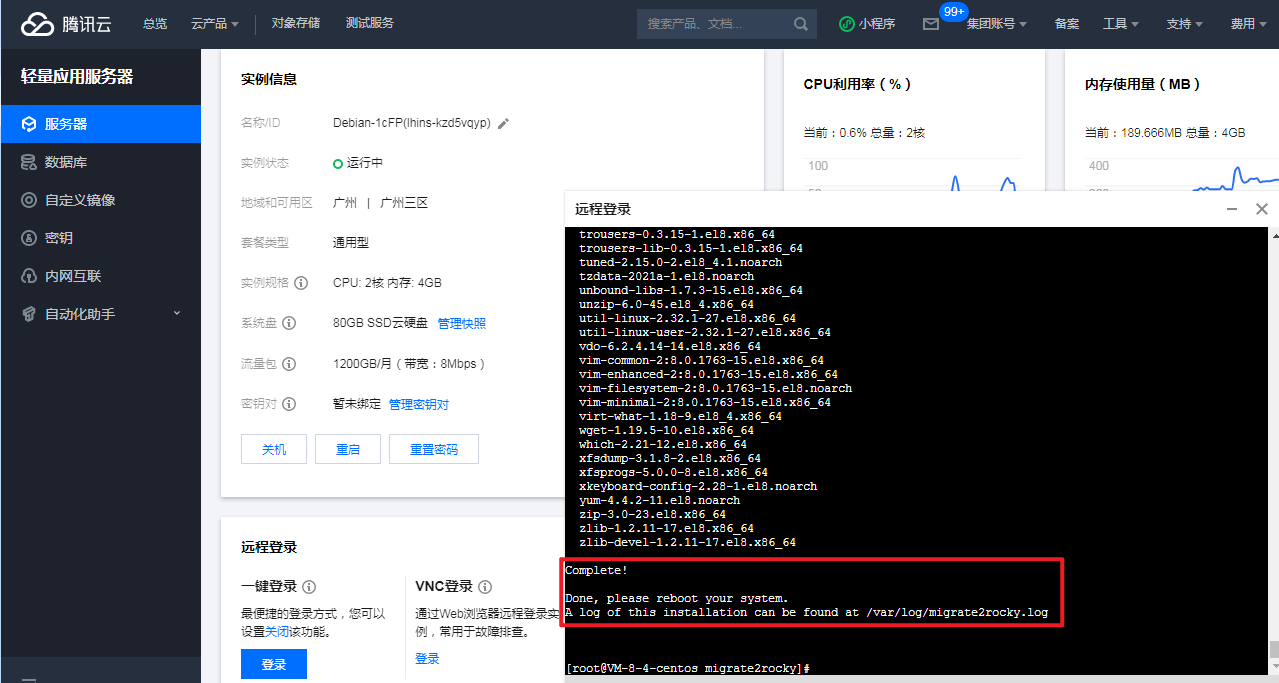Click the 自动化助手 sidebar icon
The width and height of the screenshot is (1279, 683).
(29, 314)
